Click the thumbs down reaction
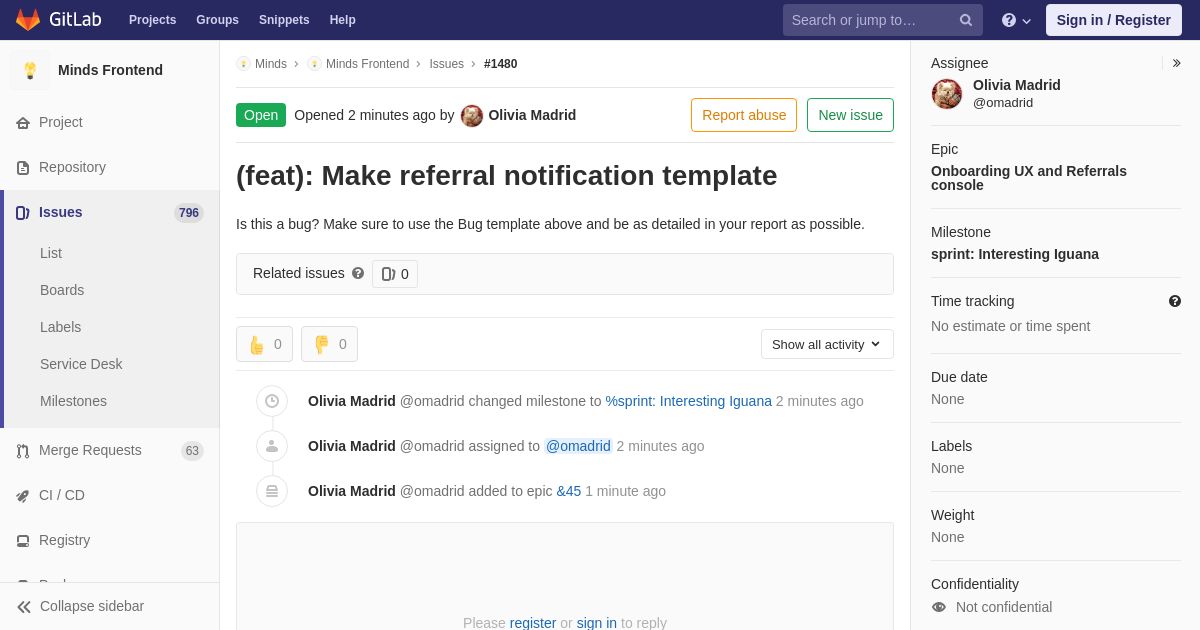Image resolution: width=1200 pixels, height=630 pixels. click(x=329, y=344)
